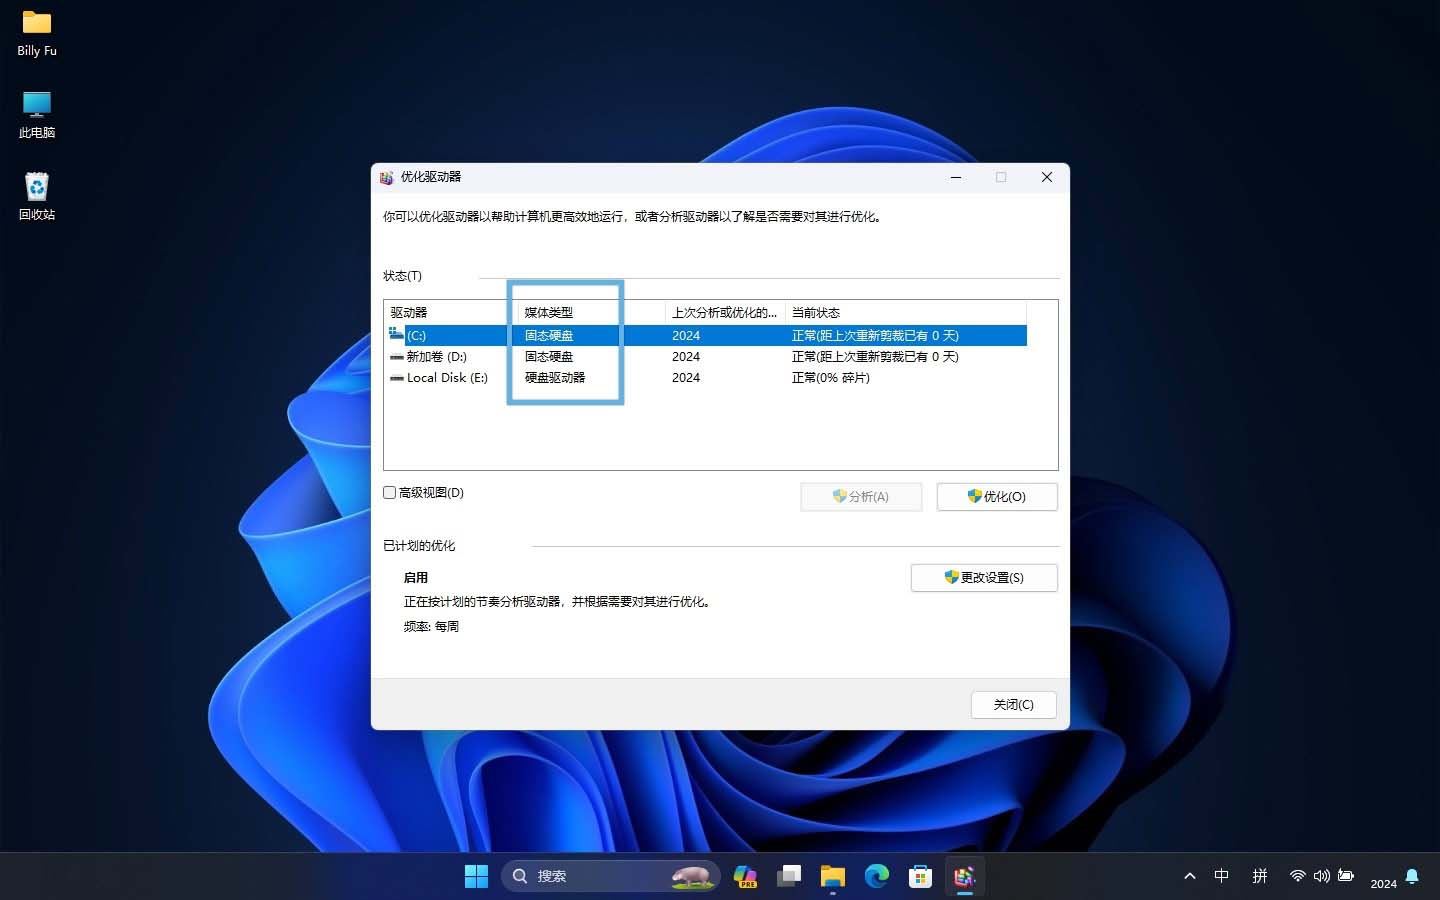This screenshot has width=1440, height=900.
Task: Open the Wi-Fi network tray icon
Action: [x=1297, y=876]
